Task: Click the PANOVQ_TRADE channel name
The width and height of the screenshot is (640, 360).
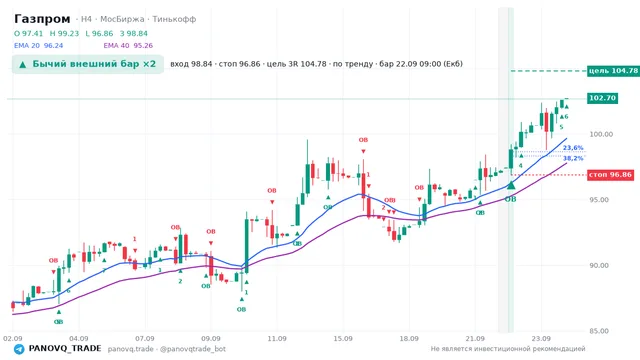Action: coord(65,349)
